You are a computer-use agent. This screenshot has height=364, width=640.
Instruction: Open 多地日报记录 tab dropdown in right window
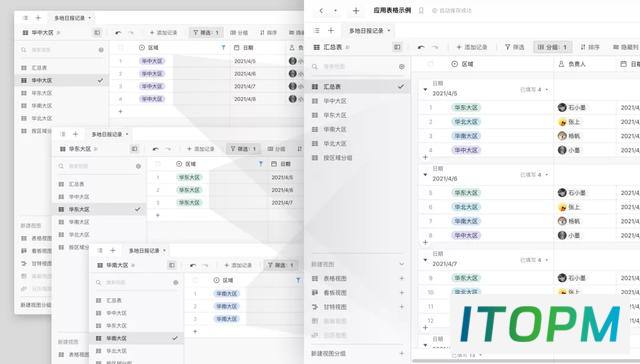[389, 31]
